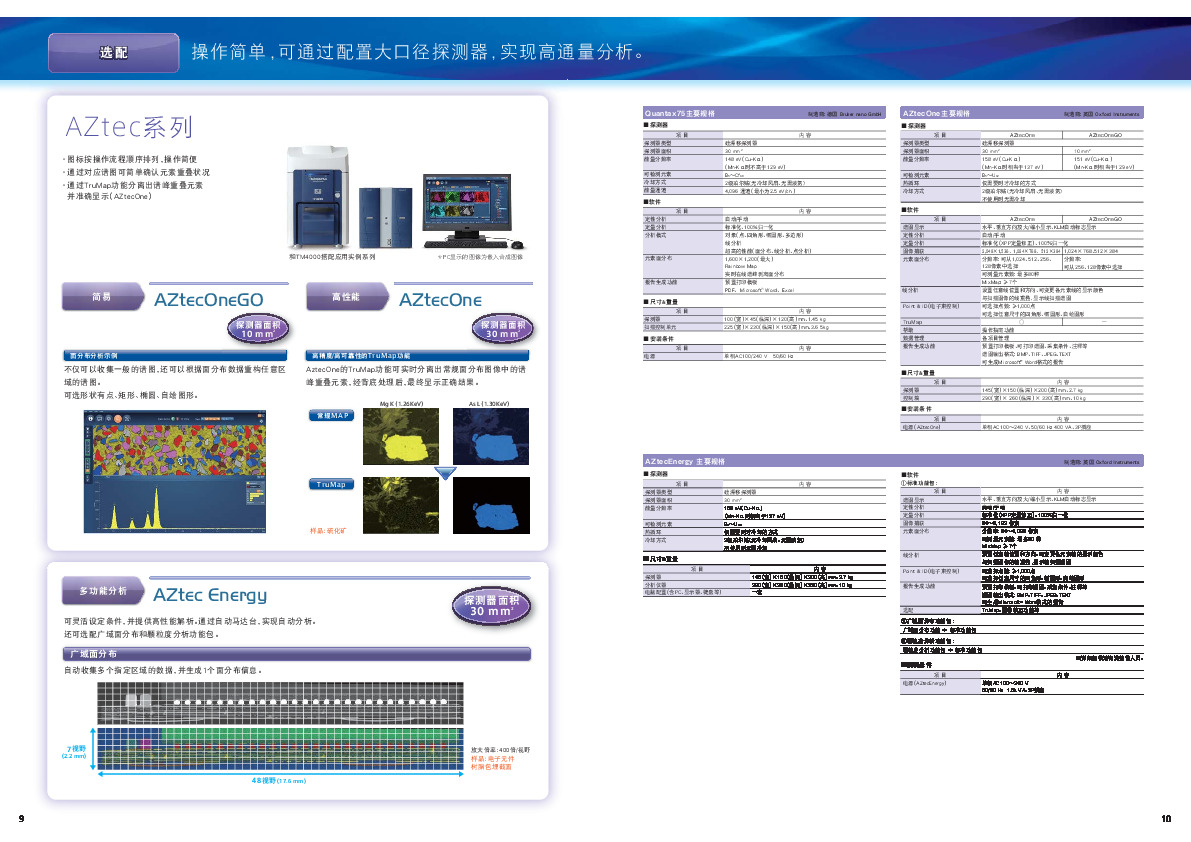
Task: Click the 高性能 arrow label
Action: point(347,297)
